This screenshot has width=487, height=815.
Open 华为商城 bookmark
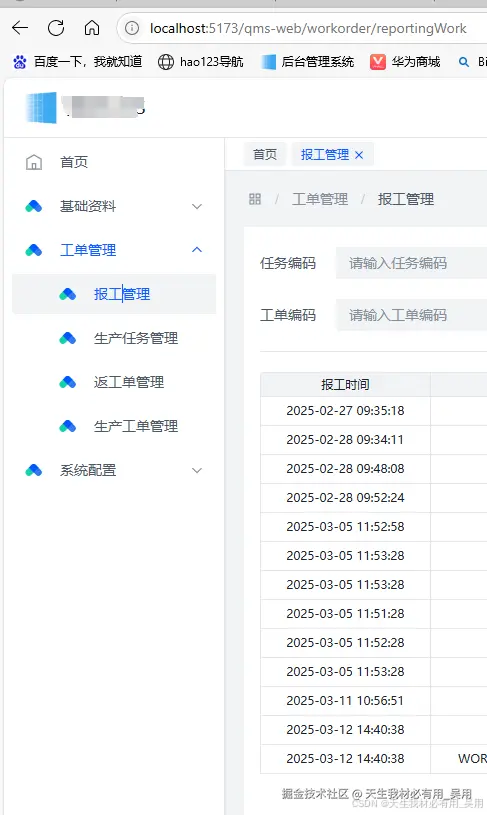point(405,62)
